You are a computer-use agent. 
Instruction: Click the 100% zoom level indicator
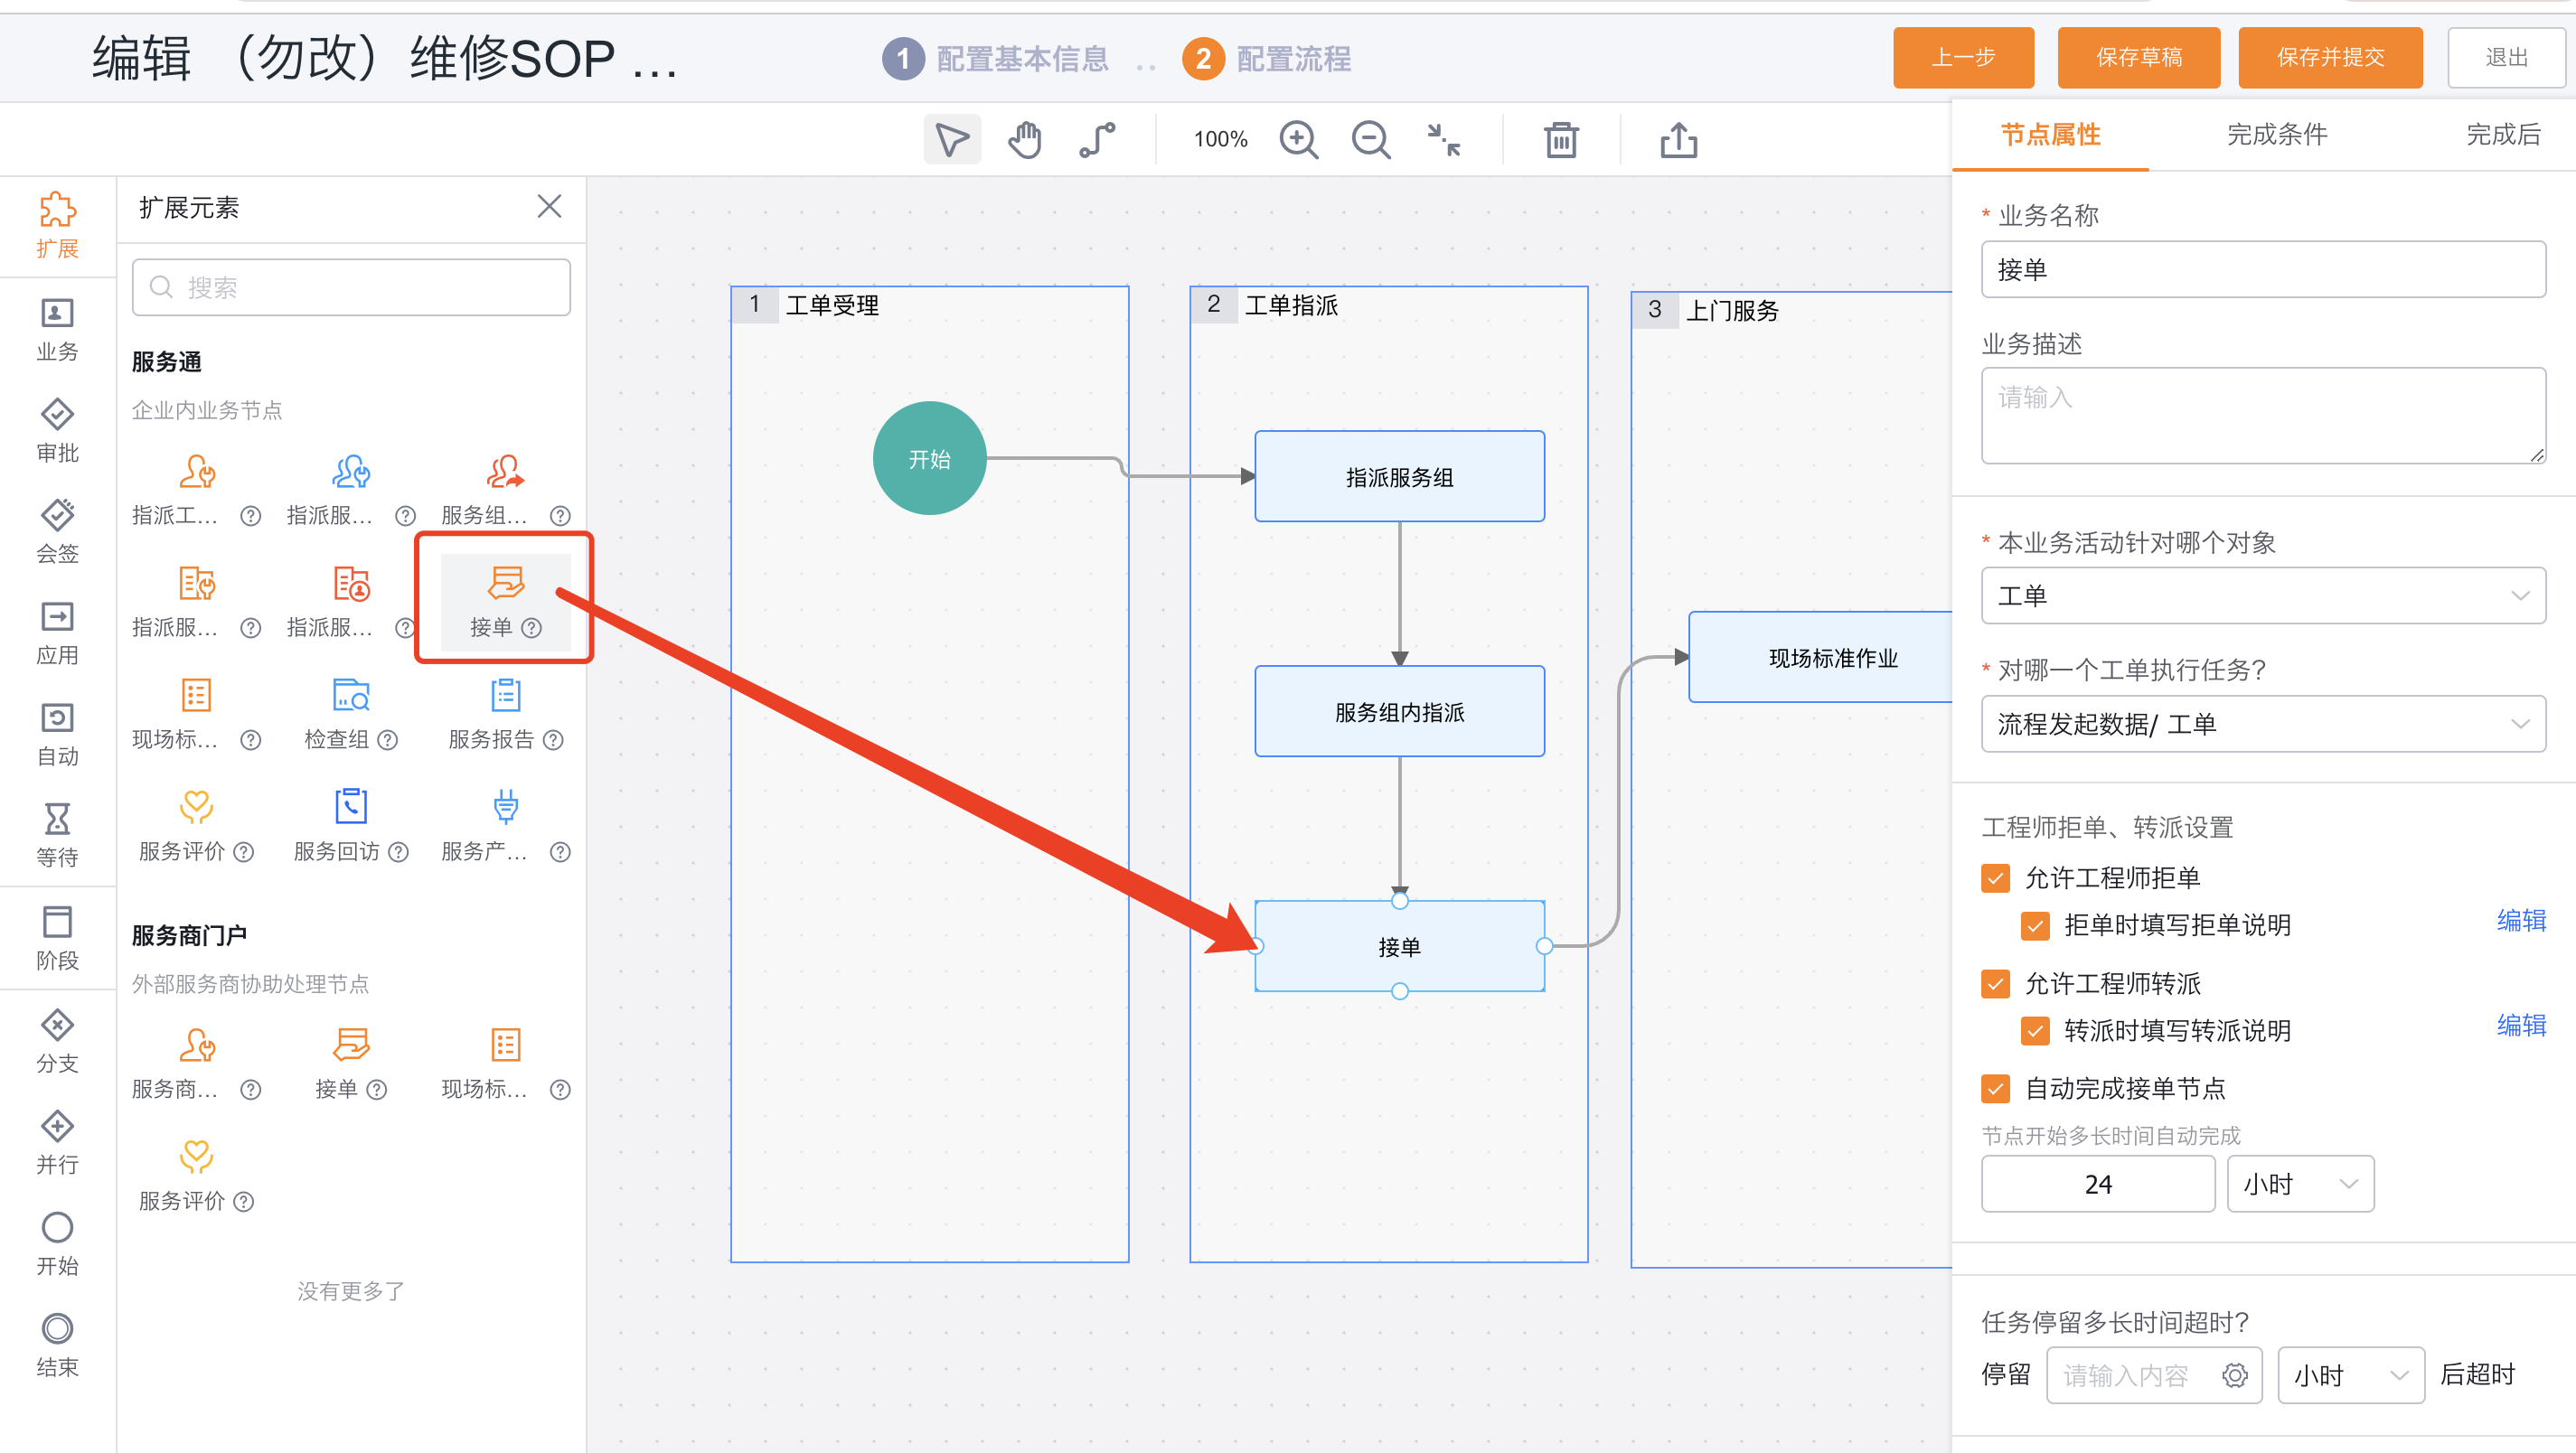point(1220,139)
